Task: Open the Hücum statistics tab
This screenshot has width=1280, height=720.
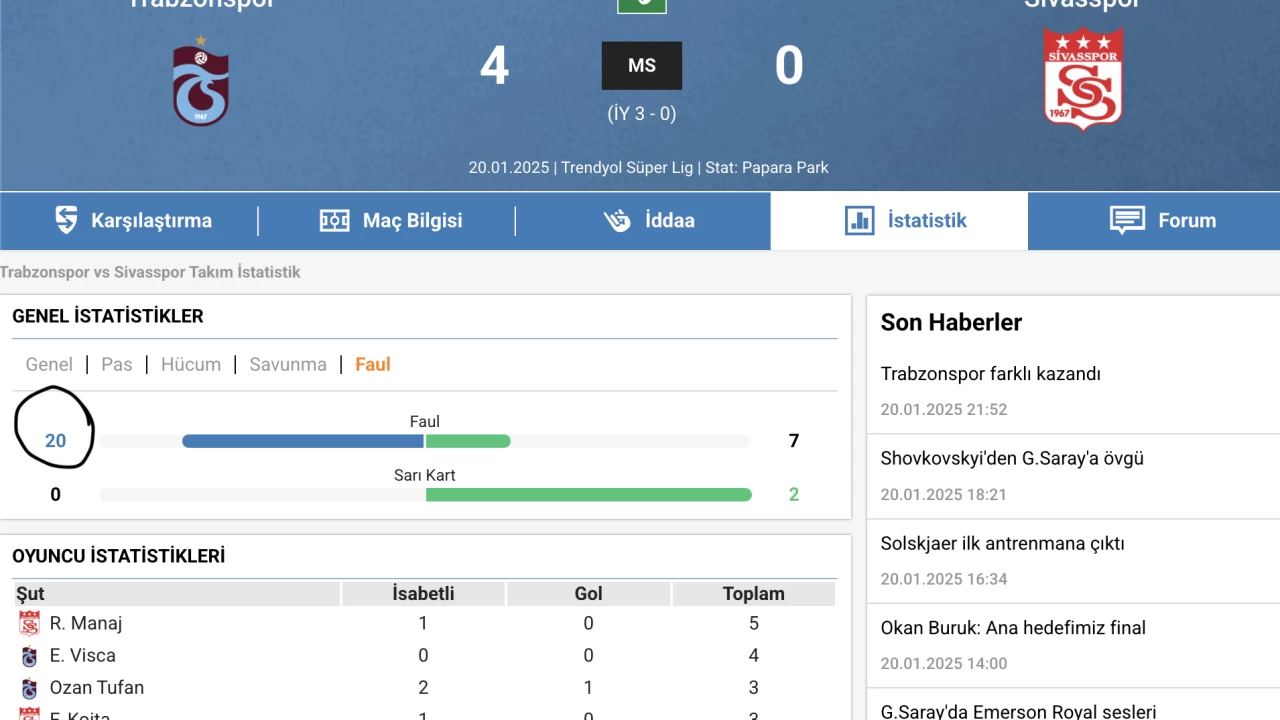Action: (x=191, y=364)
